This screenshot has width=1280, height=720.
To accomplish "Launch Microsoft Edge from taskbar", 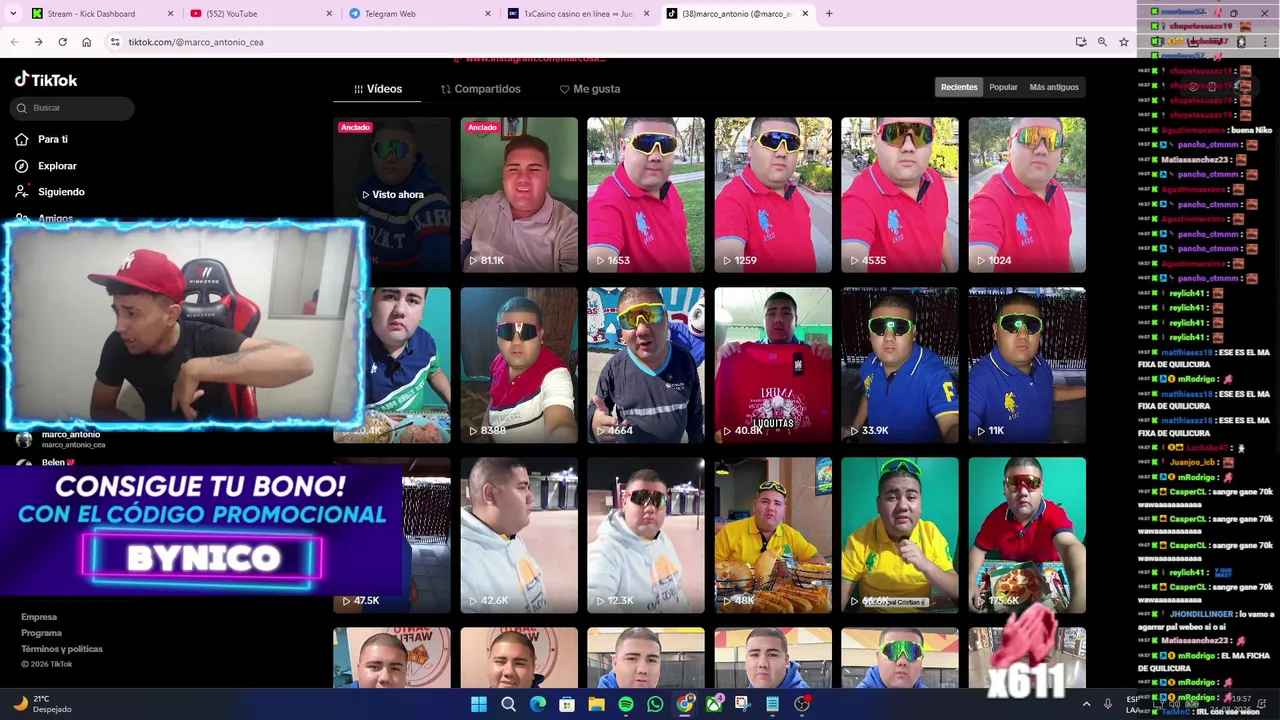I will (538, 704).
